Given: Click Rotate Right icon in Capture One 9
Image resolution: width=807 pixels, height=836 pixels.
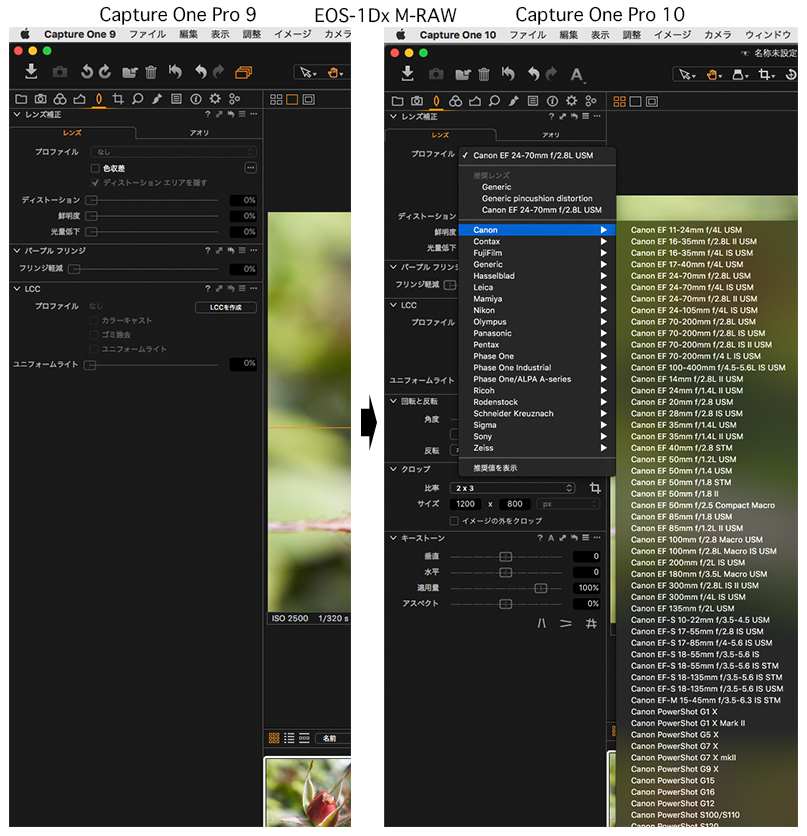Looking at the screenshot, I should pyautogui.click(x=105, y=71).
